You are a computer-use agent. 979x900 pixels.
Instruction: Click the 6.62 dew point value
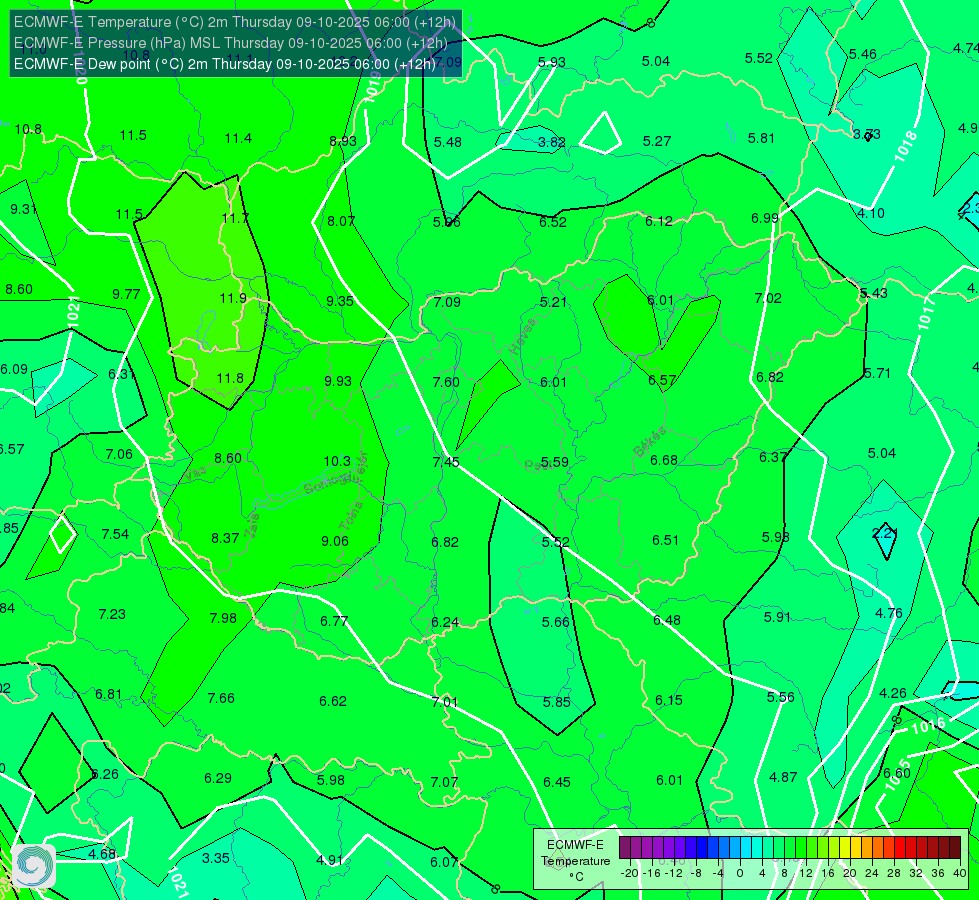click(x=333, y=701)
